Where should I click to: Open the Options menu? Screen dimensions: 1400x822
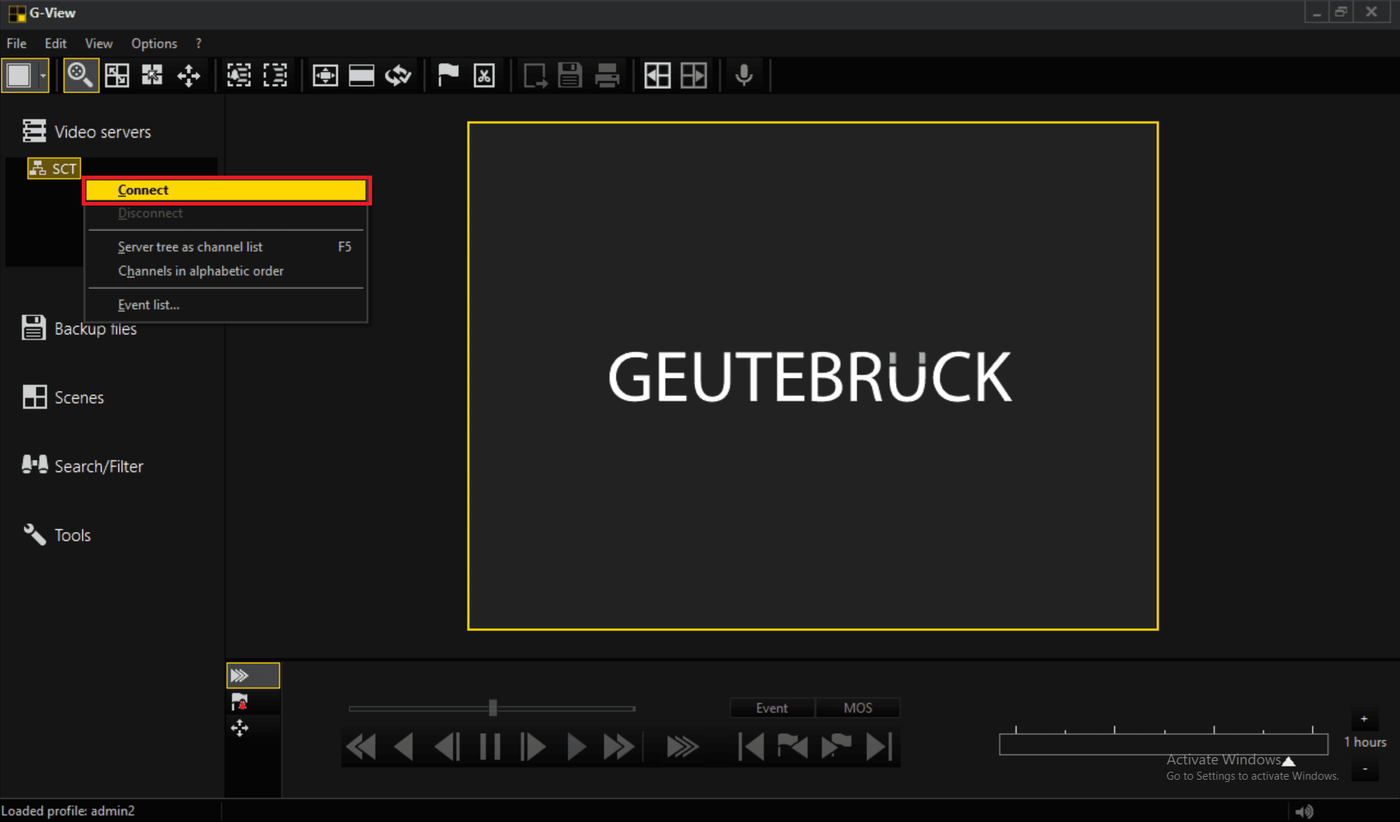154,43
